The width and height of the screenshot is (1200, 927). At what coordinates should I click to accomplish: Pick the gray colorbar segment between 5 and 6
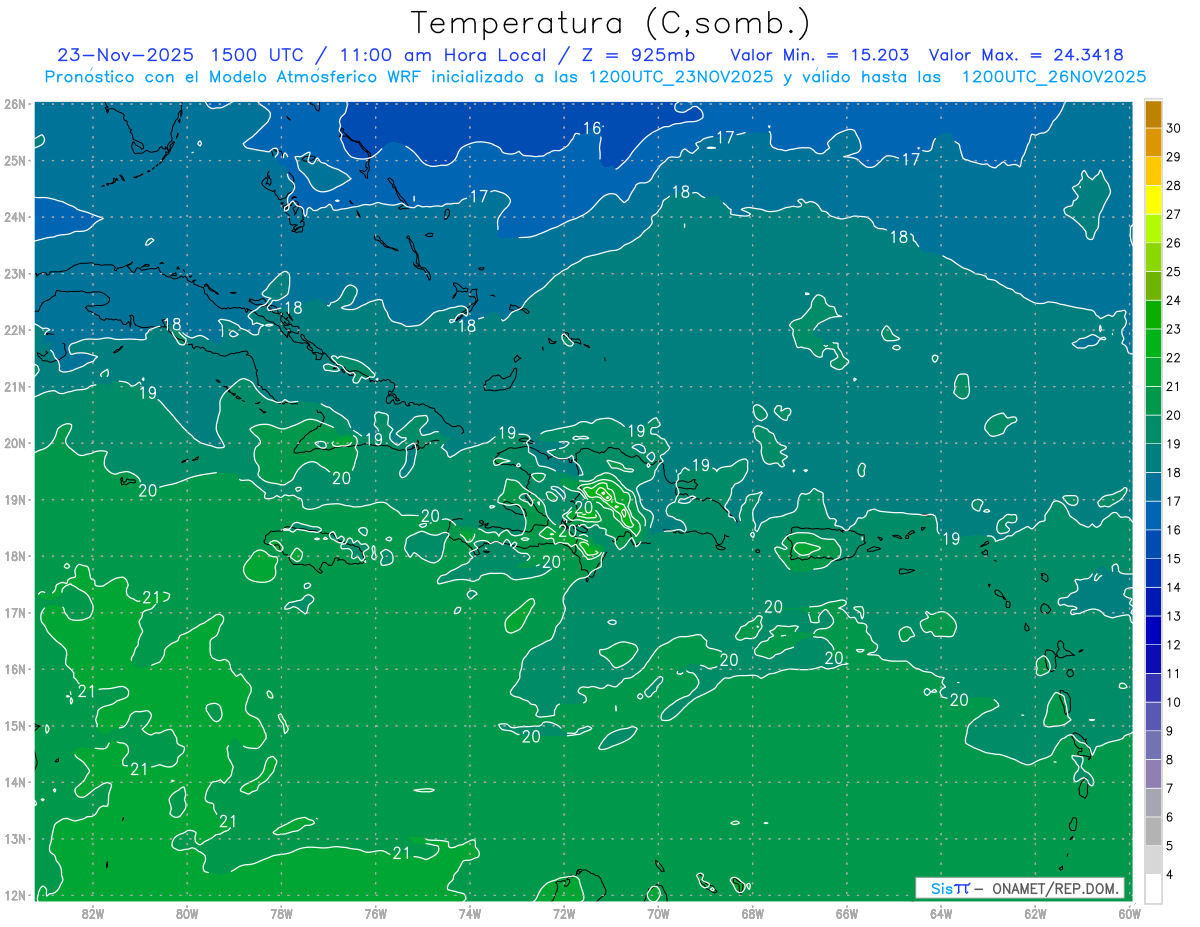[x=1153, y=831]
